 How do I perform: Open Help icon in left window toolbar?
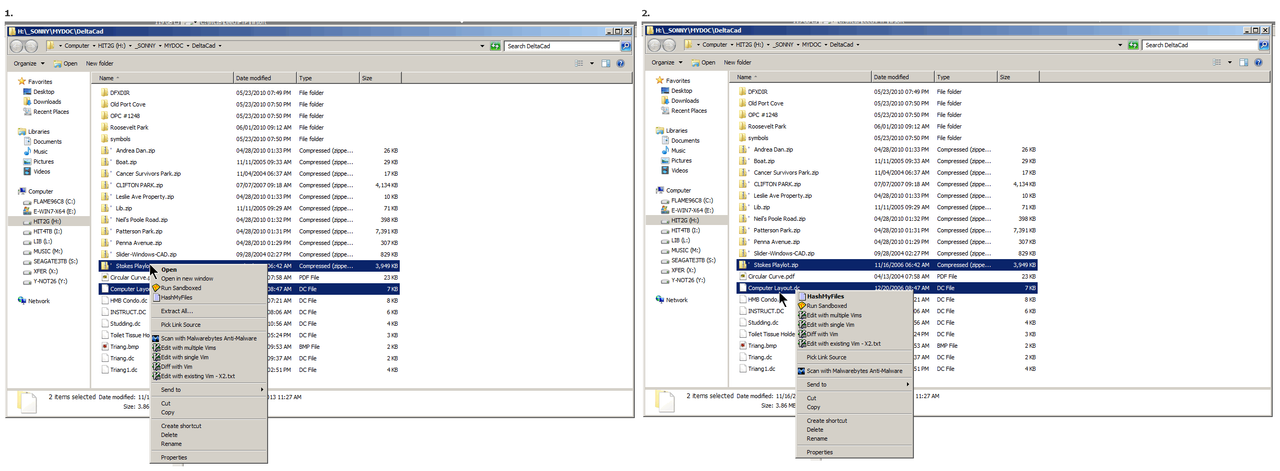621,63
